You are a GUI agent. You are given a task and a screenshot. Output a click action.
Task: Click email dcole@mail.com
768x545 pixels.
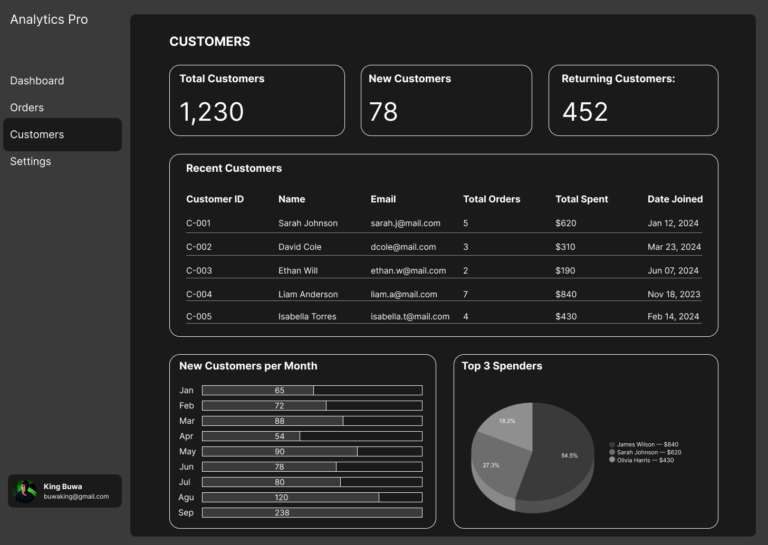tap(403, 247)
